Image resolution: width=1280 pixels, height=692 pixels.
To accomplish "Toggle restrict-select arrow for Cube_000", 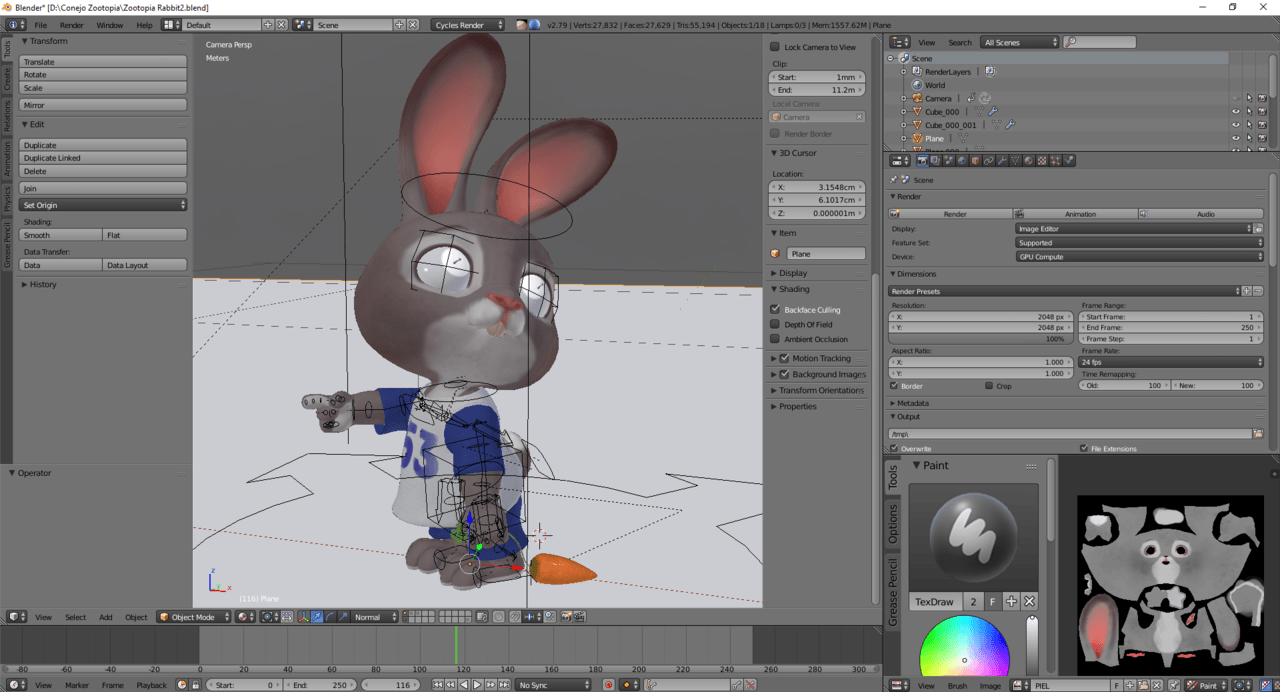I will coord(1249,112).
